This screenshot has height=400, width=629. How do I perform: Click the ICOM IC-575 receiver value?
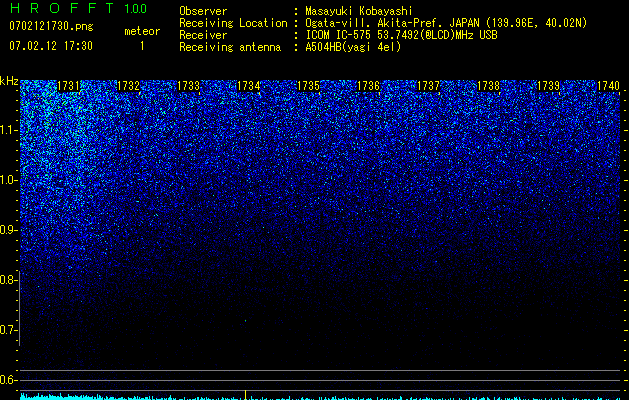point(401,35)
